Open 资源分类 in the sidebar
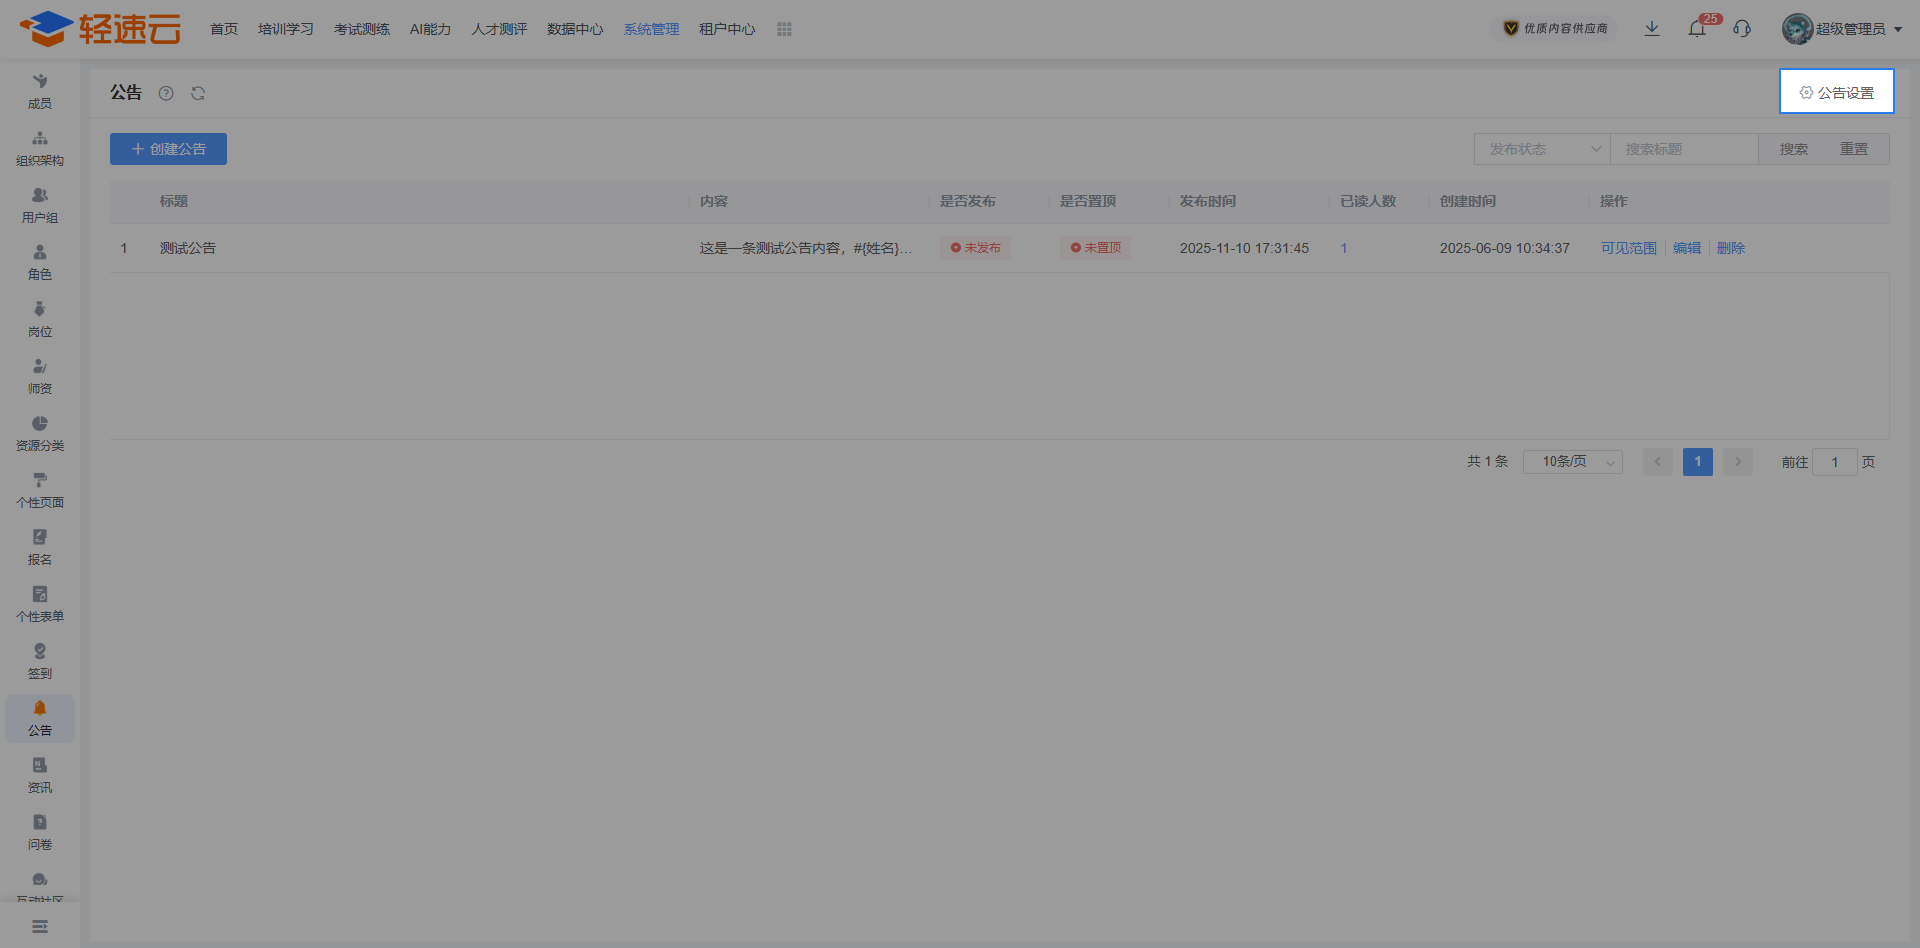This screenshot has width=1920, height=948. [x=40, y=433]
